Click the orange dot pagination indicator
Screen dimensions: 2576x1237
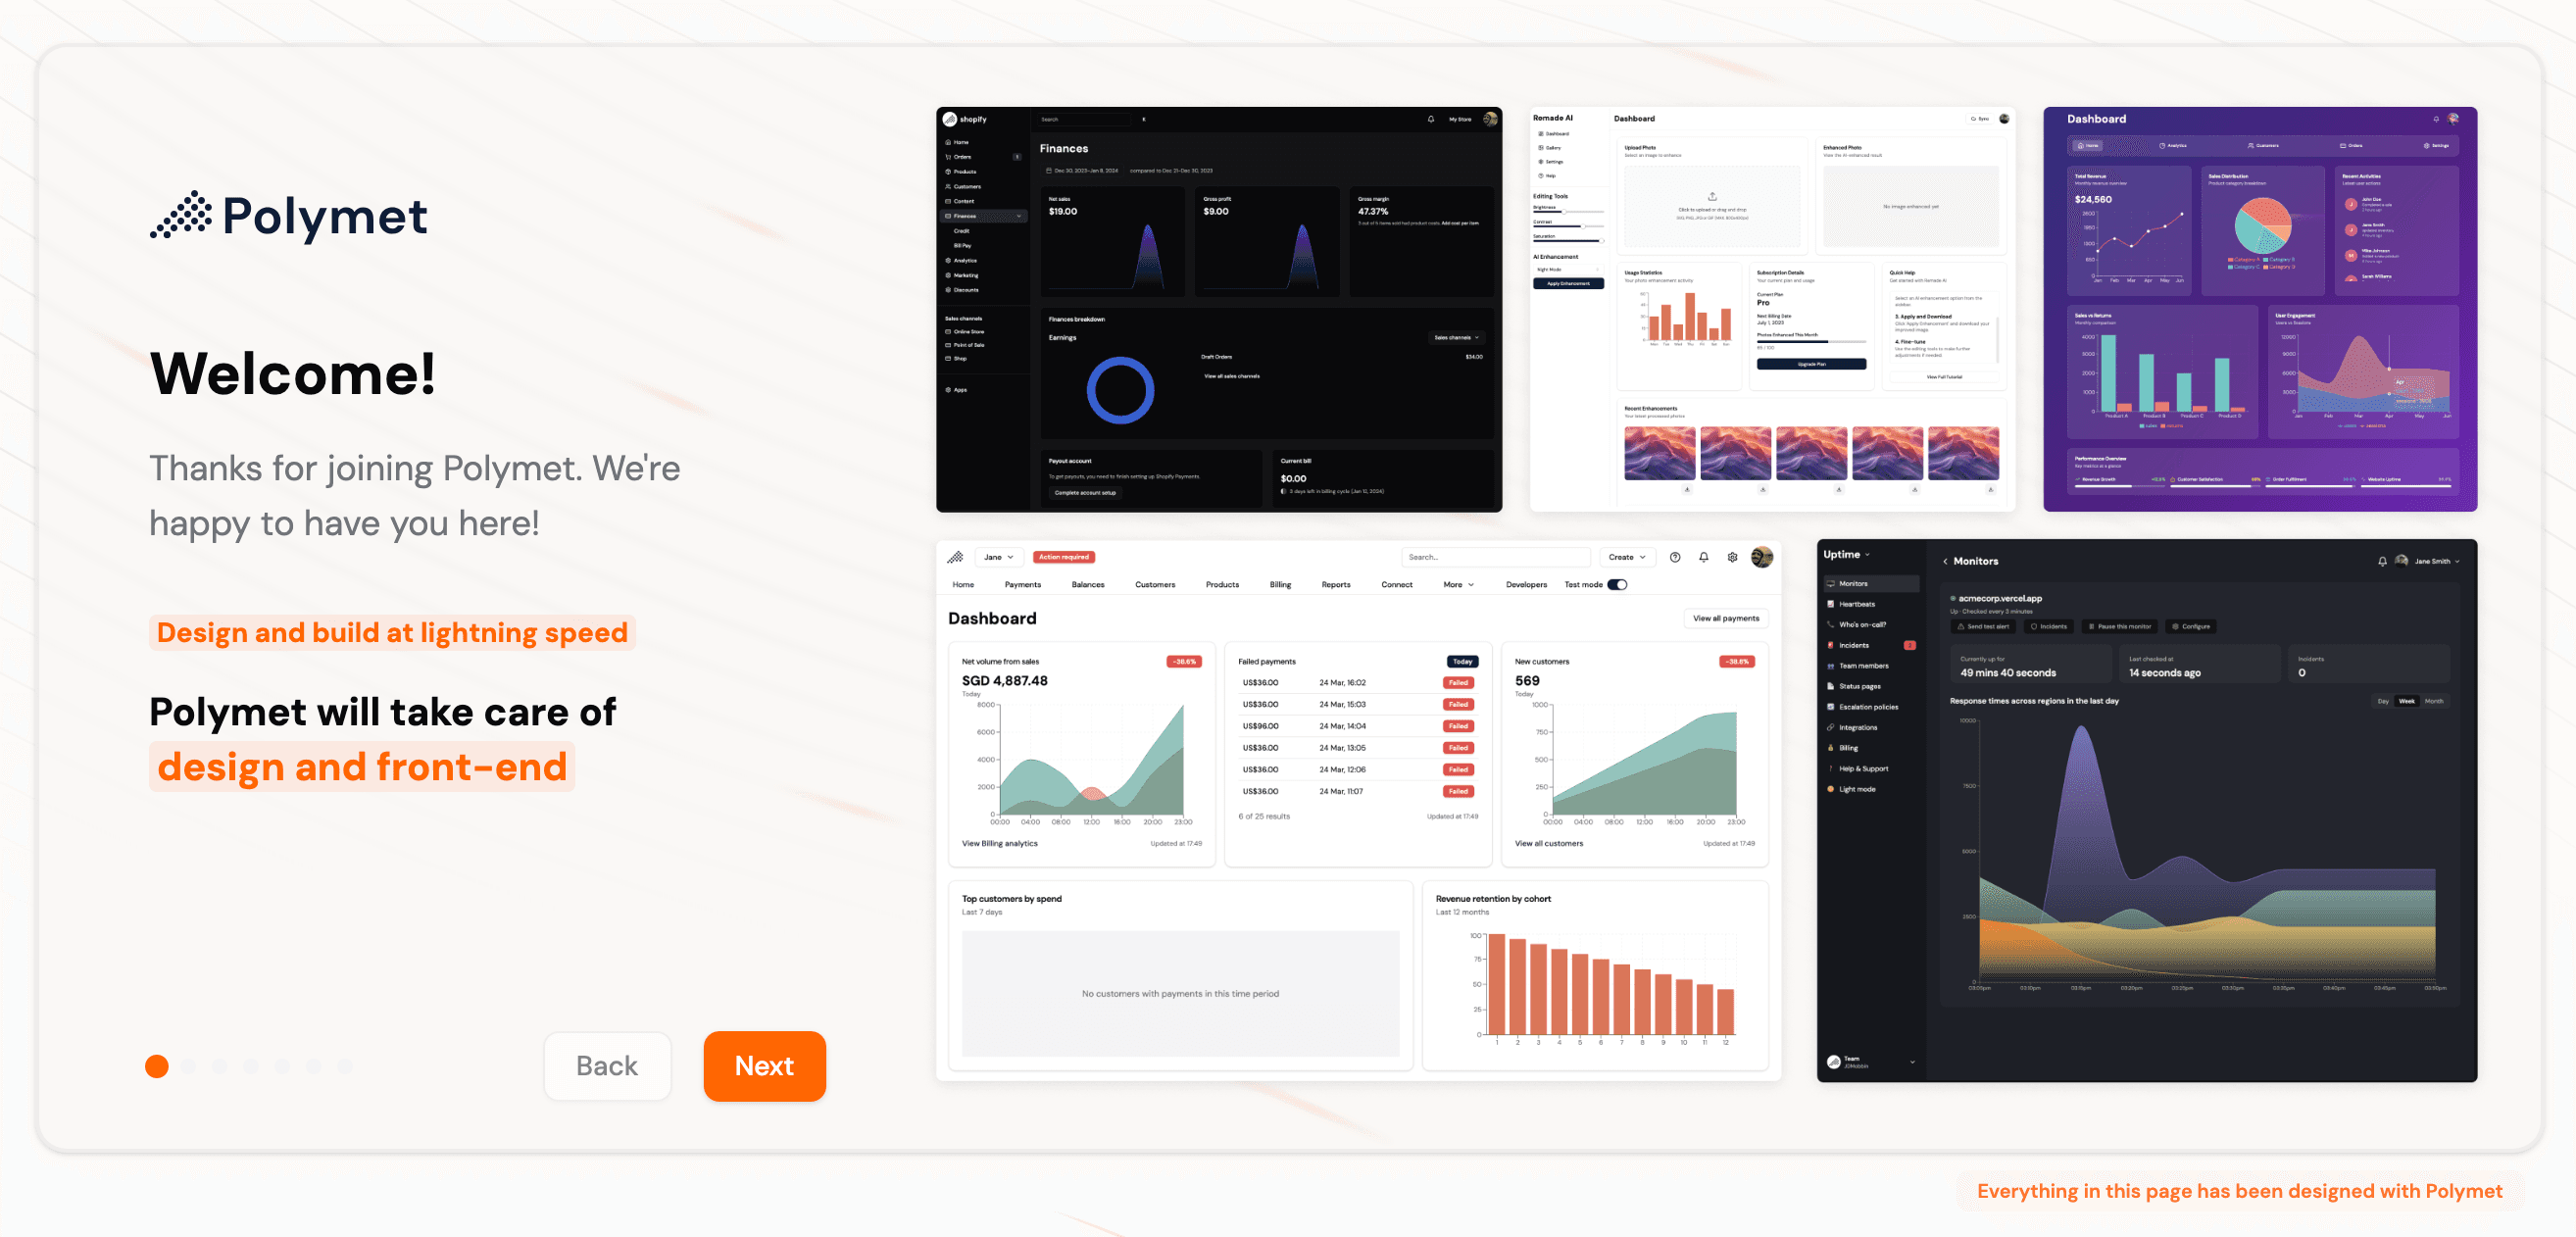158,1066
